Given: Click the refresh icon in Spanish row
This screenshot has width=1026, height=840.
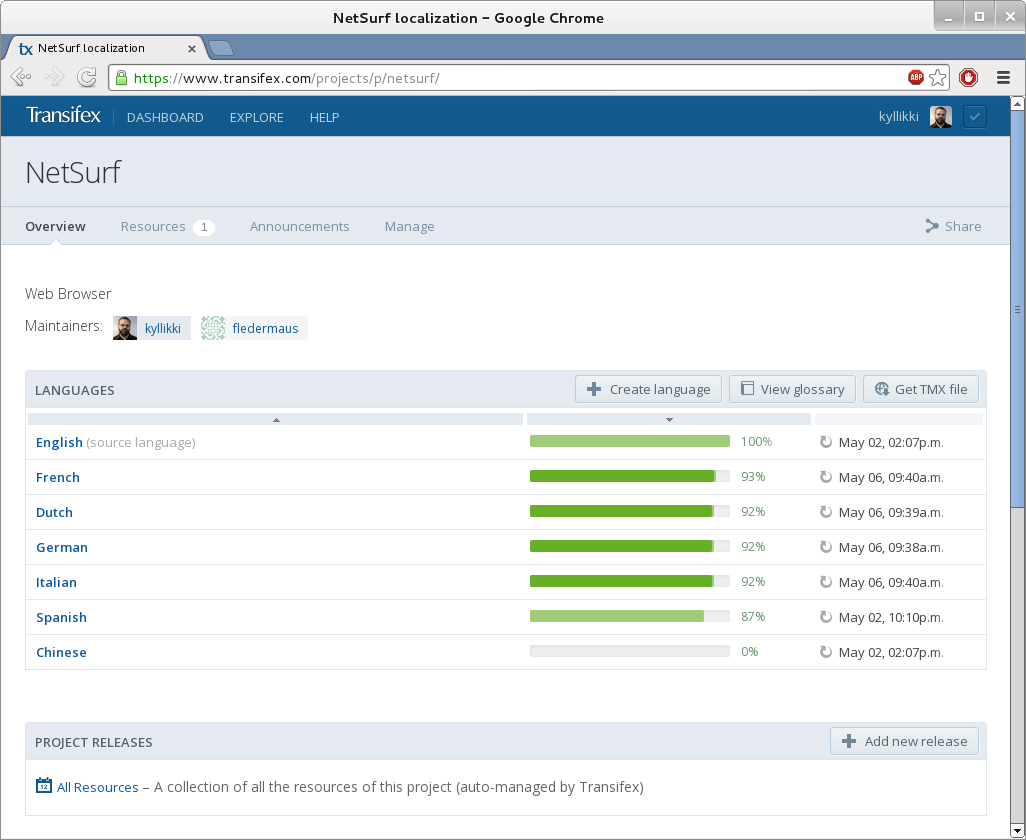Looking at the screenshot, I should [826, 617].
